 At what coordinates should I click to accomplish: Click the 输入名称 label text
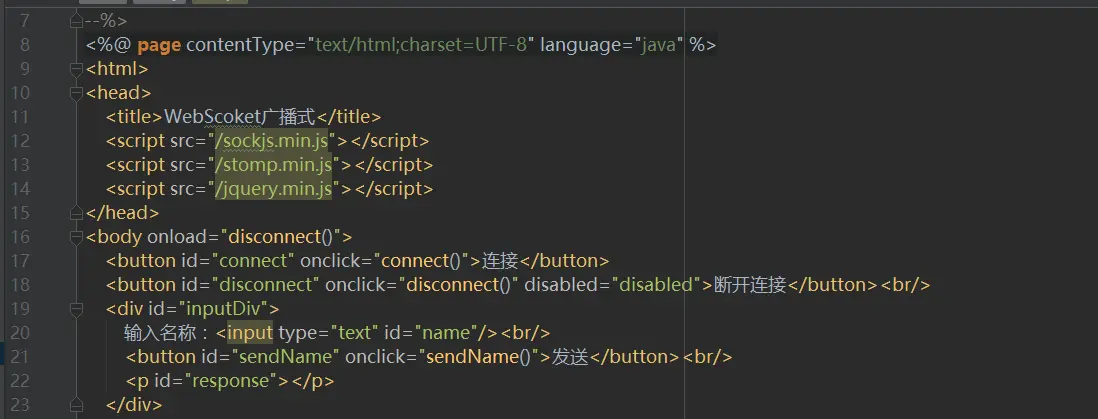[161, 332]
